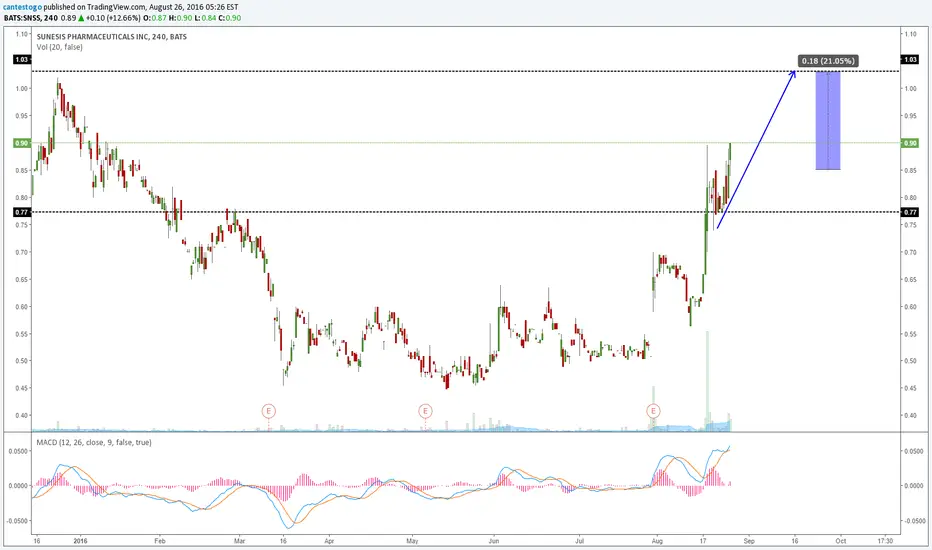Click the Aug label on date axis

pyautogui.click(x=657, y=541)
